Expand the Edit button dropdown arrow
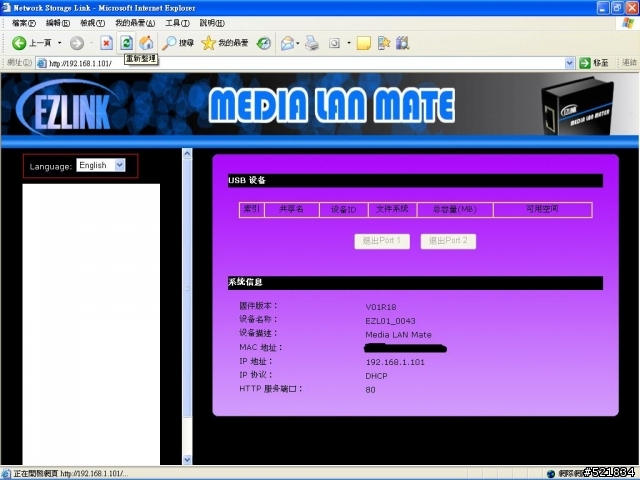Image resolution: width=640 pixels, height=480 pixels. (349, 43)
